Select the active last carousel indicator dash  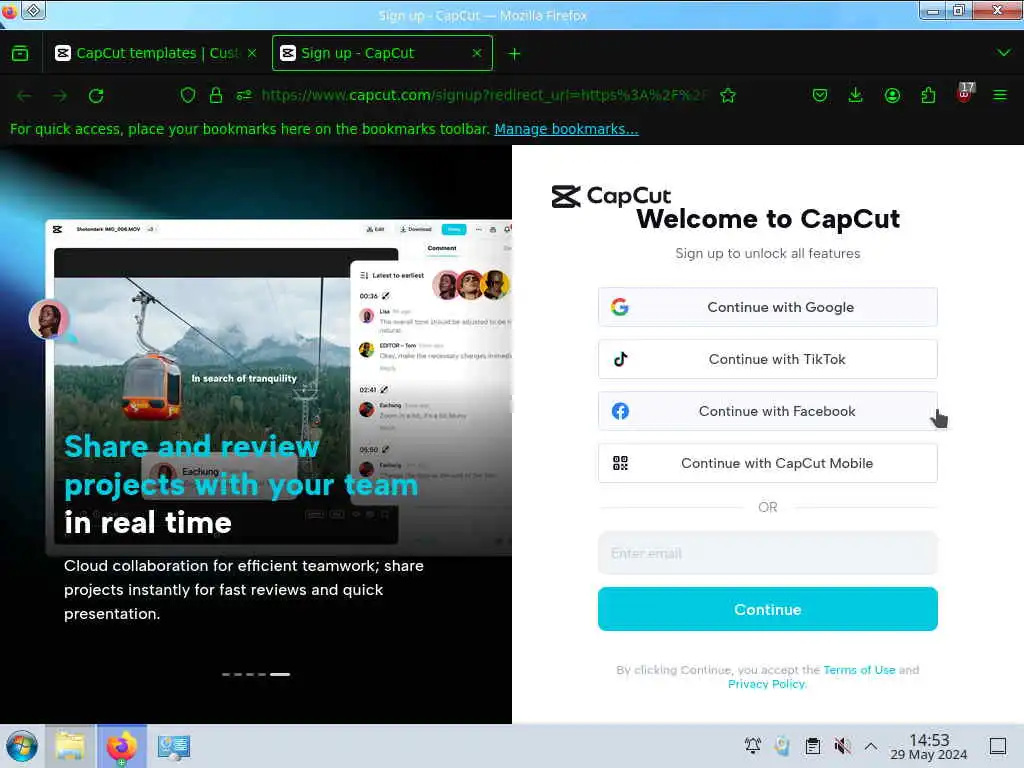click(280, 674)
